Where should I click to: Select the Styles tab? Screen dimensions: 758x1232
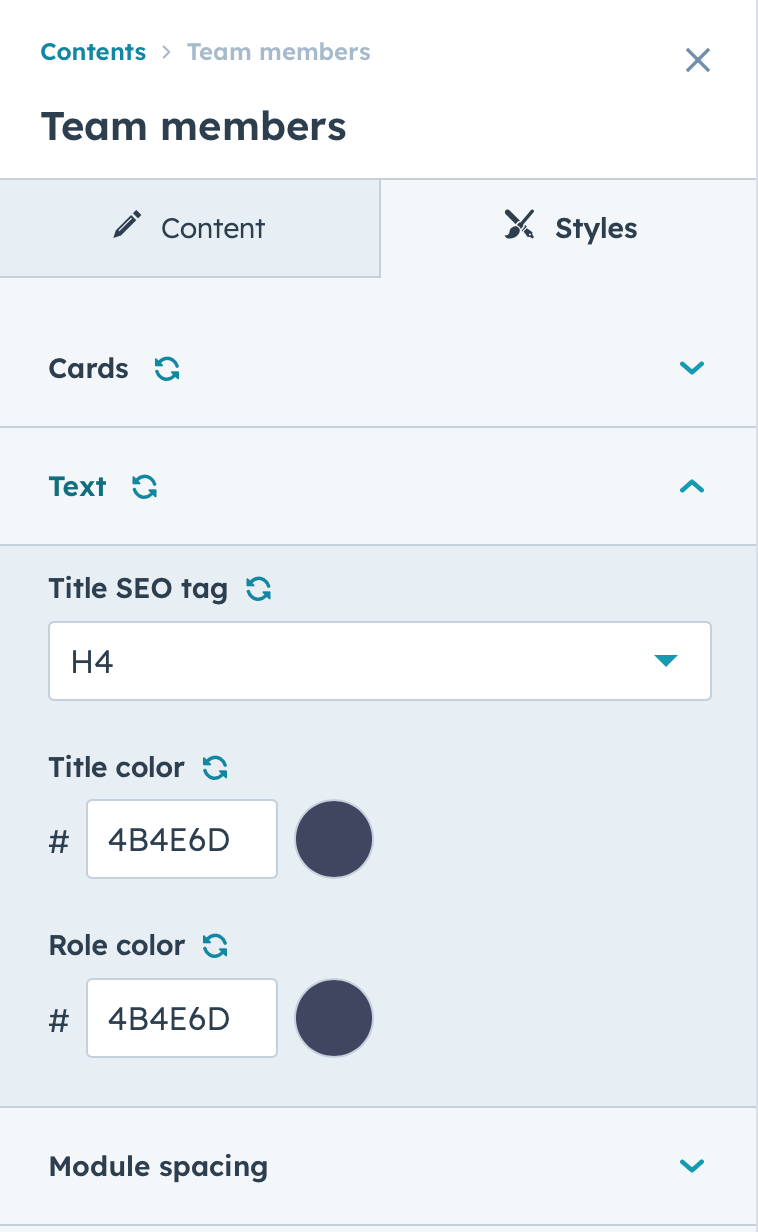[x=569, y=228]
